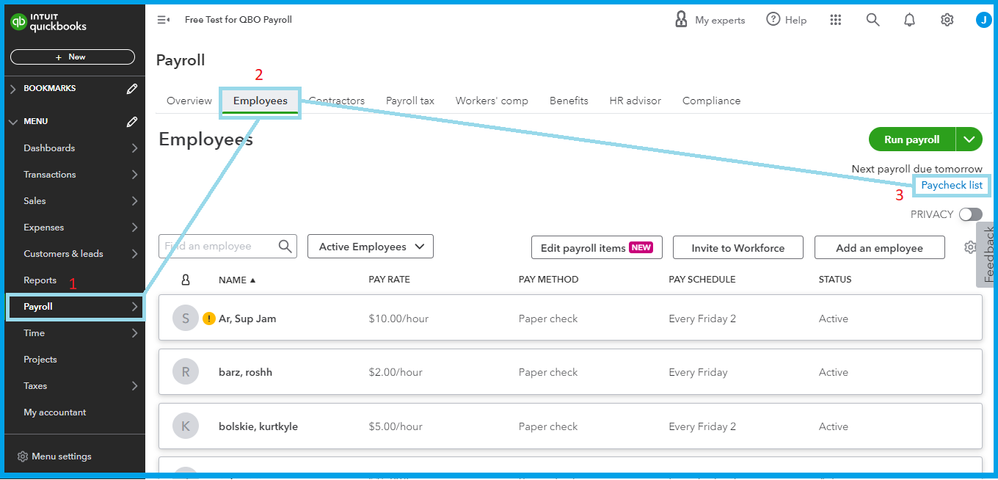Click the QuickBooks logo icon
This screenshot has width=998, height=480.
point(17,22)
